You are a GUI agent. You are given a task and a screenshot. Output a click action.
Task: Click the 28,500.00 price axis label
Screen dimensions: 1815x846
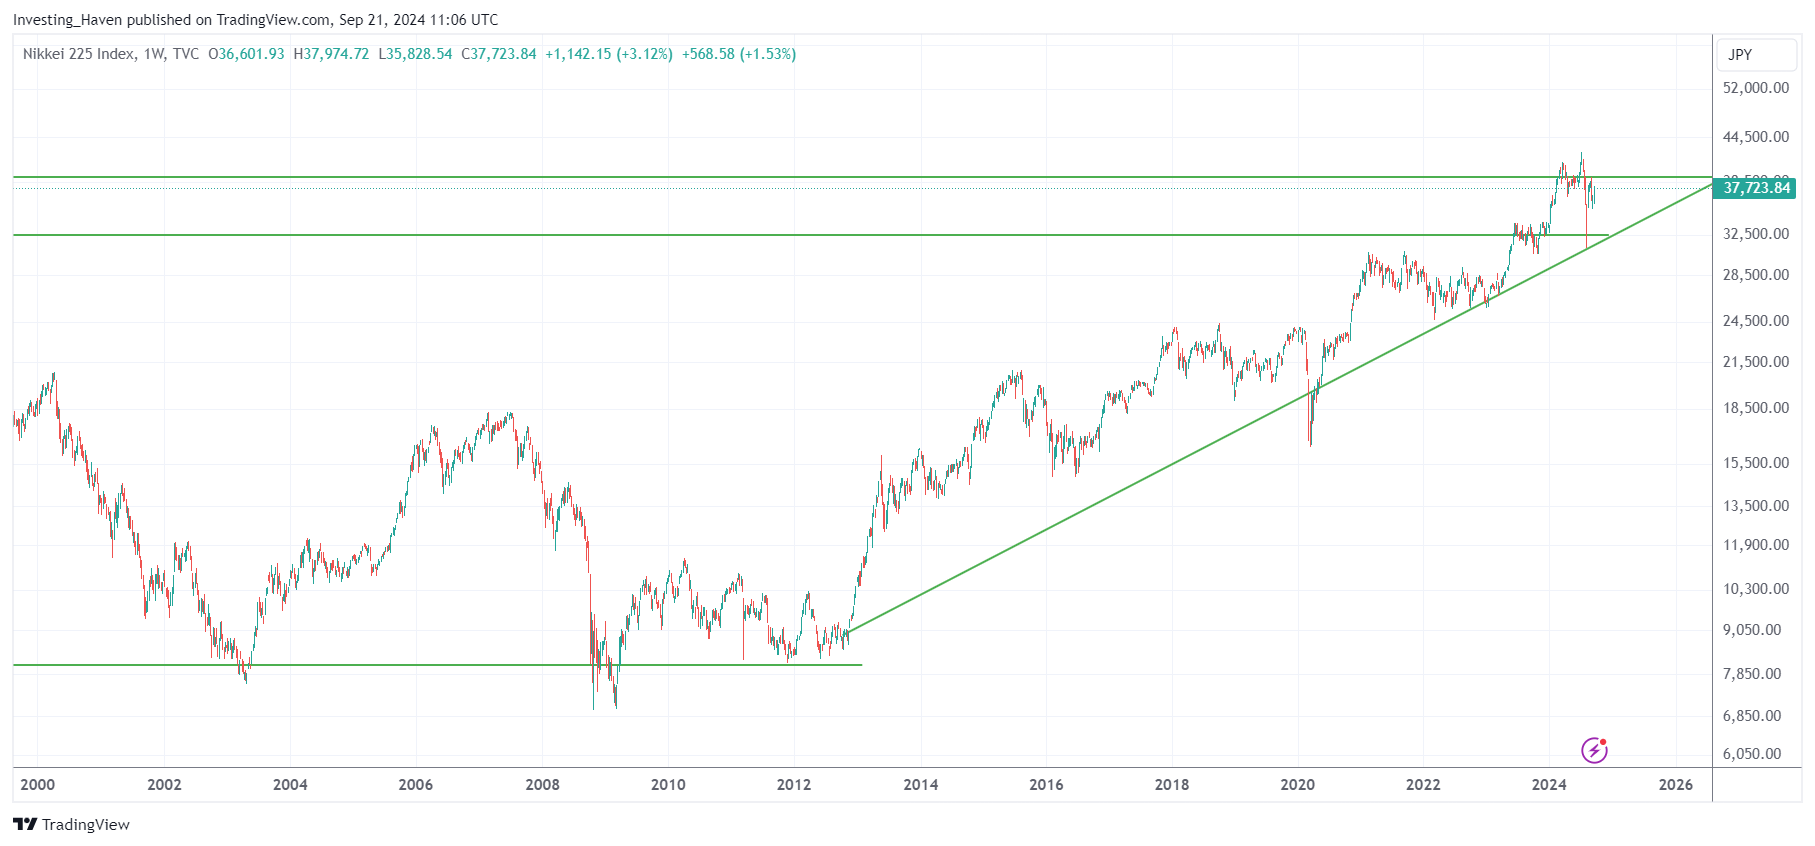coord(1755,275)
